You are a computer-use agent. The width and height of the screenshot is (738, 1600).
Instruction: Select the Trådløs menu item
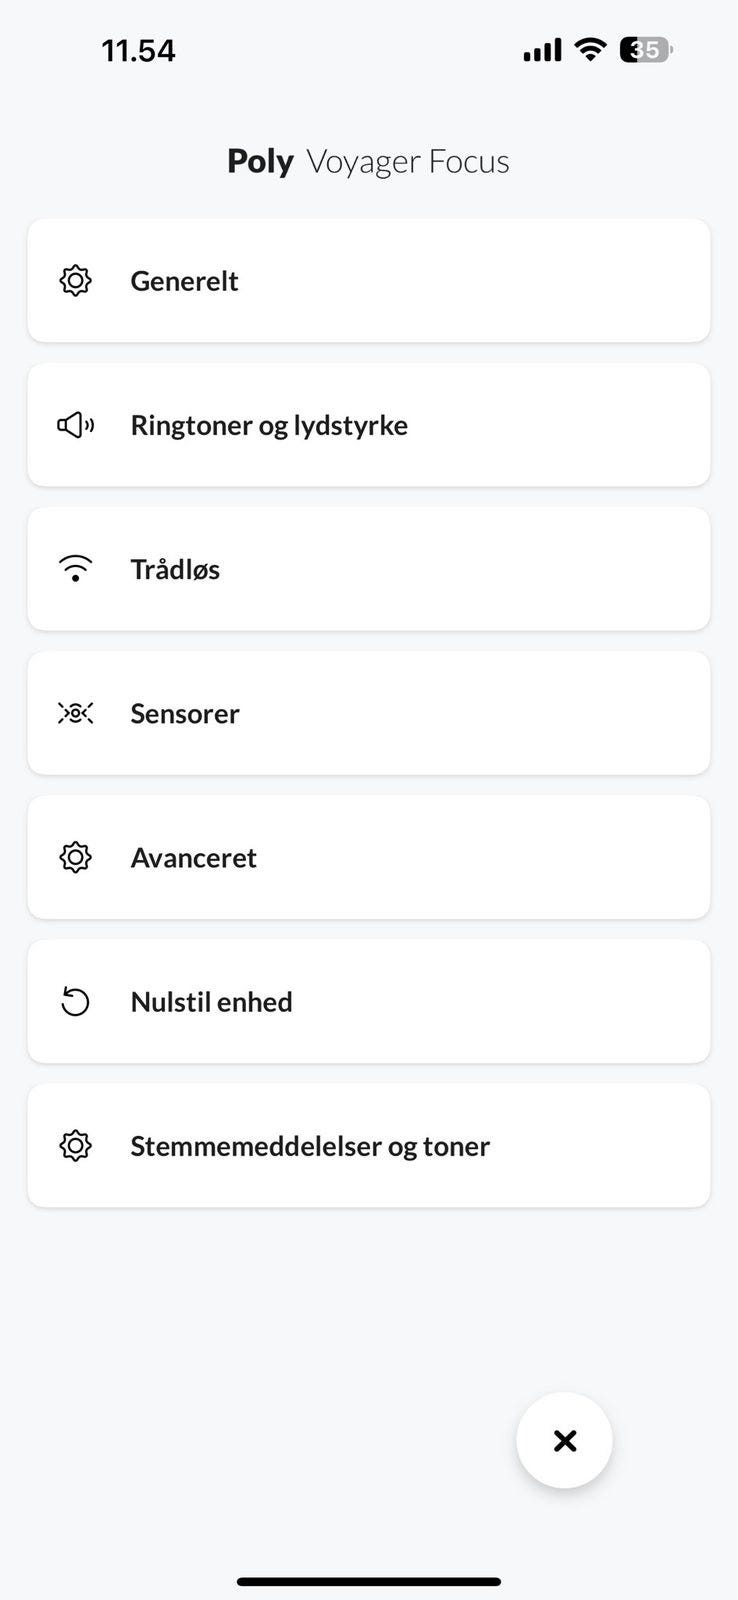368,569
